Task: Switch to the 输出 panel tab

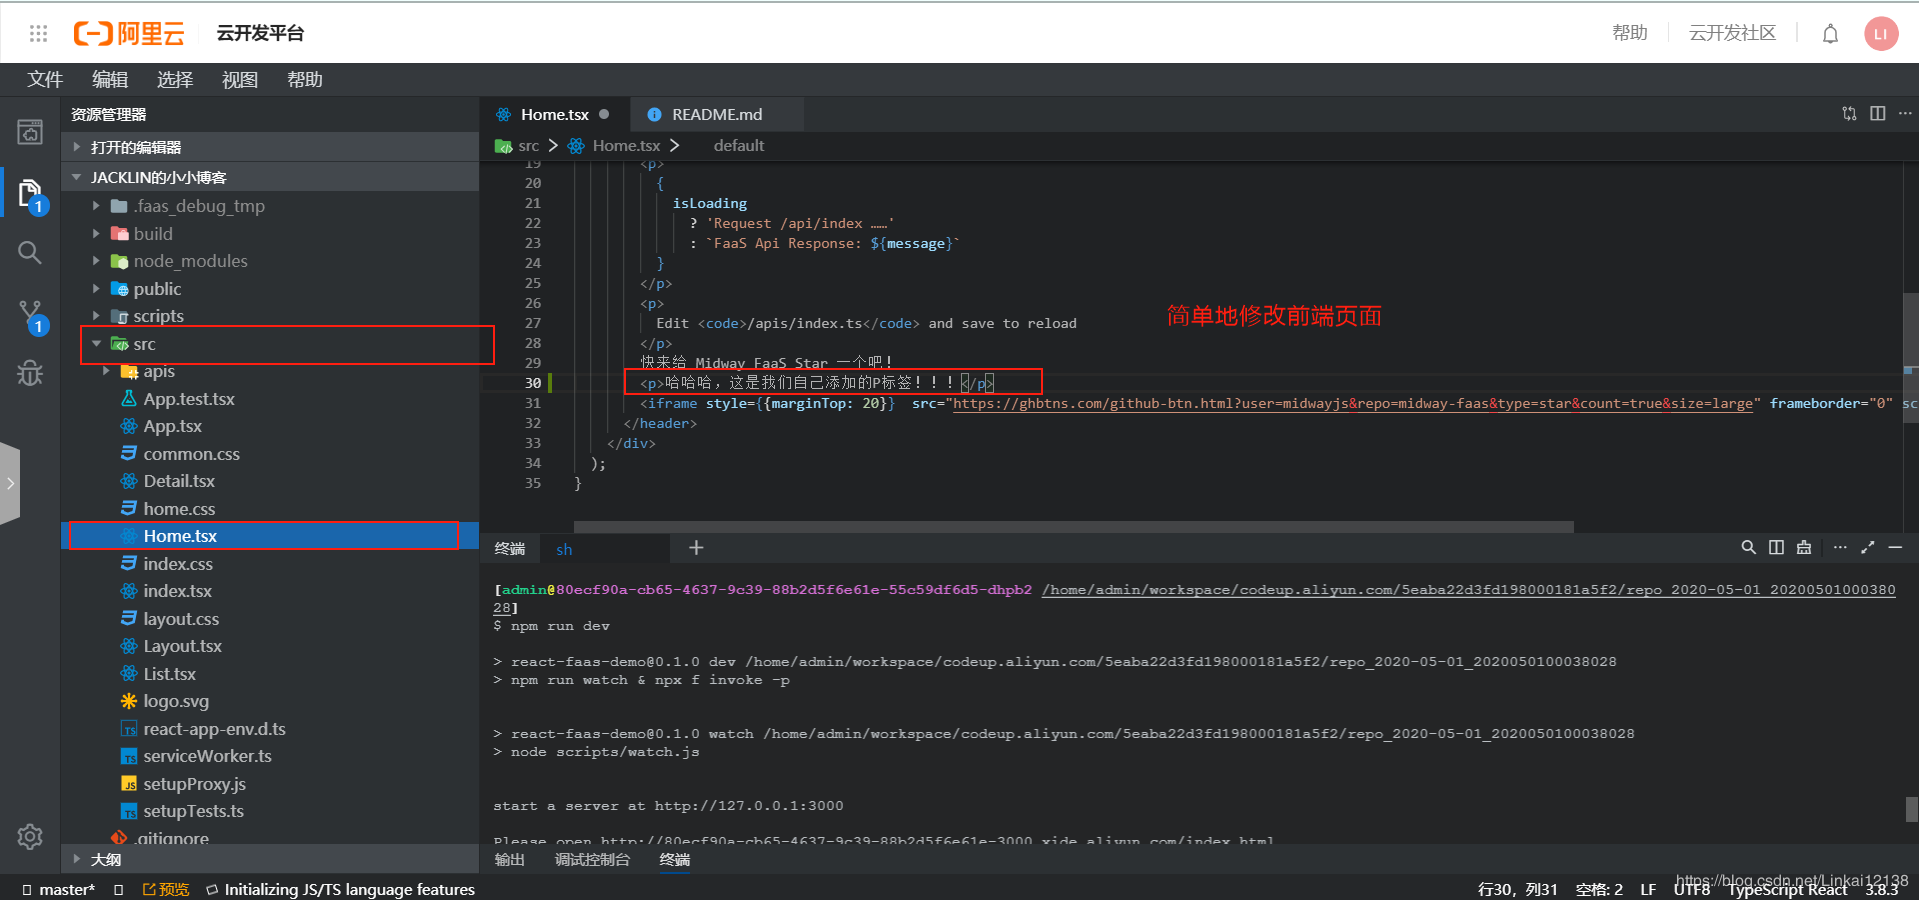Action: coord(510,860)
